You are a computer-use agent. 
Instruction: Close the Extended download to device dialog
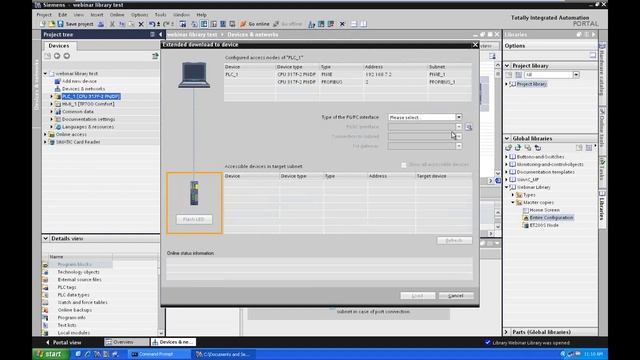(x=475, y=44)
